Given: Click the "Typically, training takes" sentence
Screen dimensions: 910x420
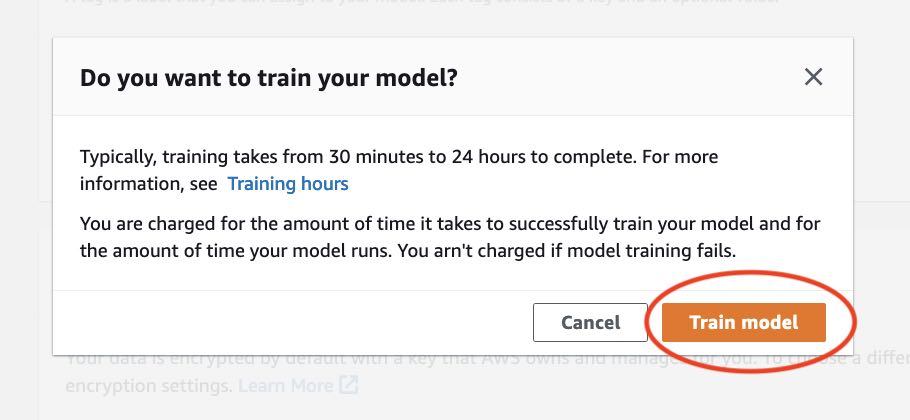Looking at the screenshot, I should [x=398, y=158].
